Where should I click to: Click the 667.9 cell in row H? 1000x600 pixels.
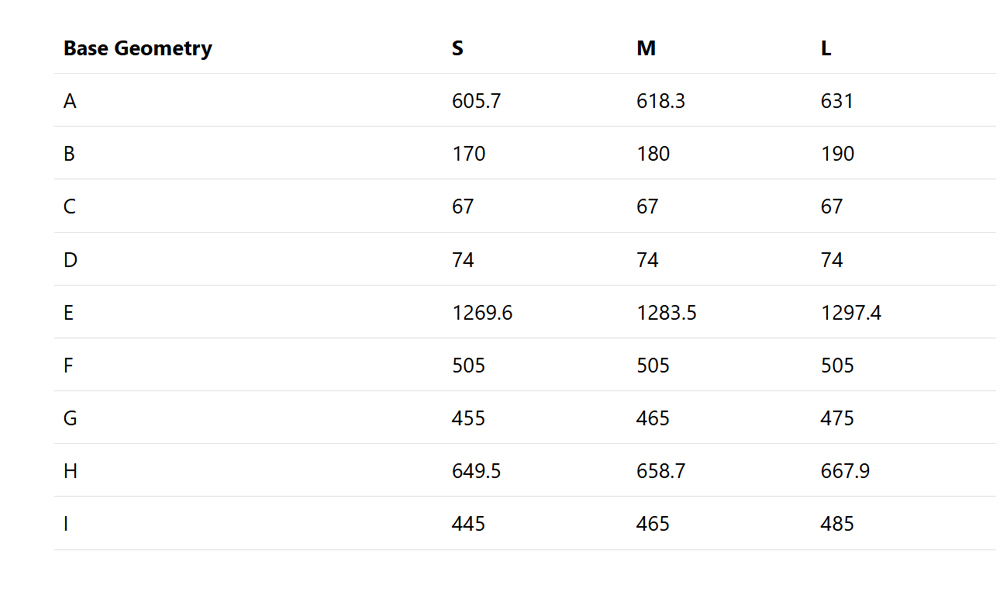(x=845, y=471)
